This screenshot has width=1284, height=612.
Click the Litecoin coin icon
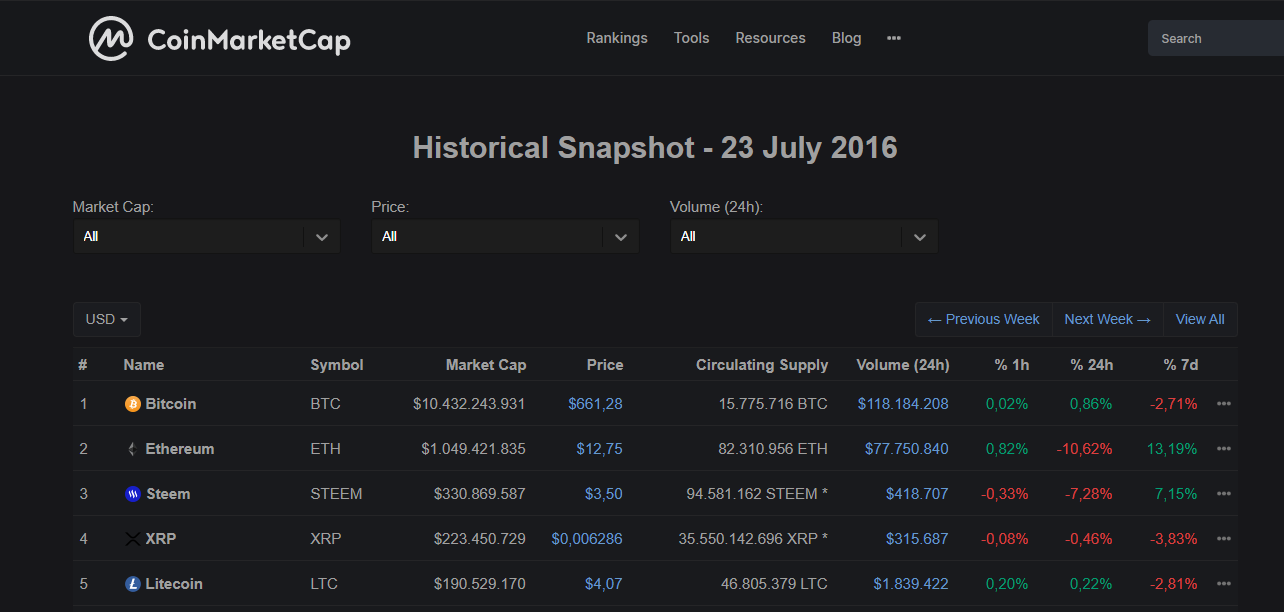[133, 584]
